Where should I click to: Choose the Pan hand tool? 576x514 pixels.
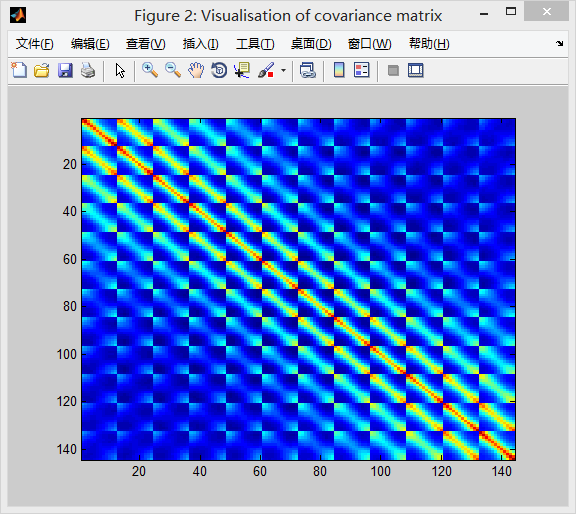pyautogui.click(x=196, y=70)
